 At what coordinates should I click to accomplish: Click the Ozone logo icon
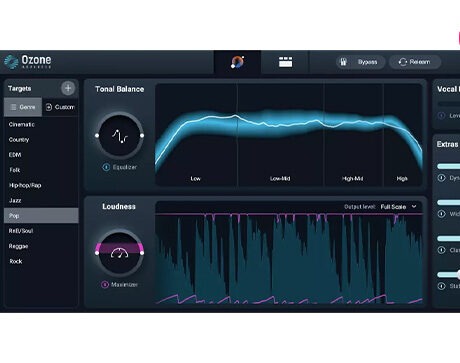tap(11, 62)
